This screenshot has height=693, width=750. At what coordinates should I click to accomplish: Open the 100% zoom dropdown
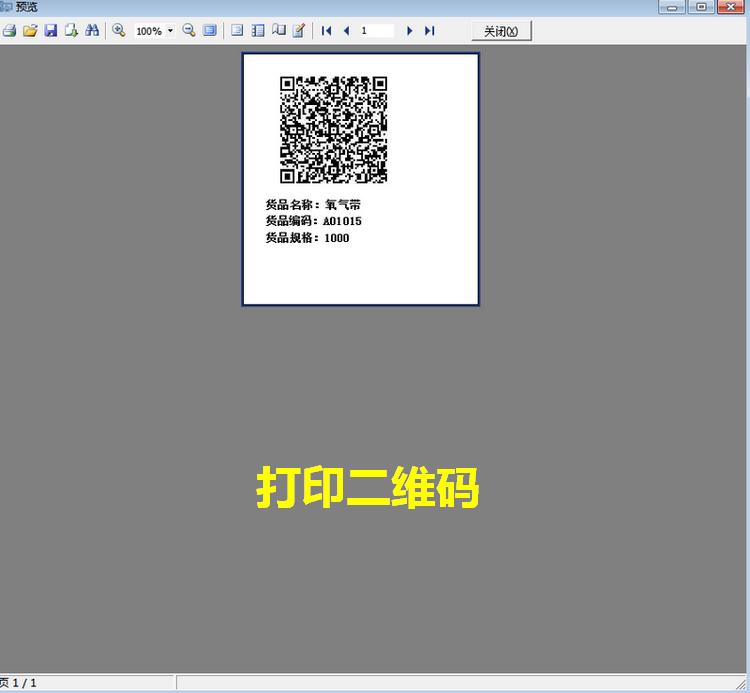tap(170, 31)
